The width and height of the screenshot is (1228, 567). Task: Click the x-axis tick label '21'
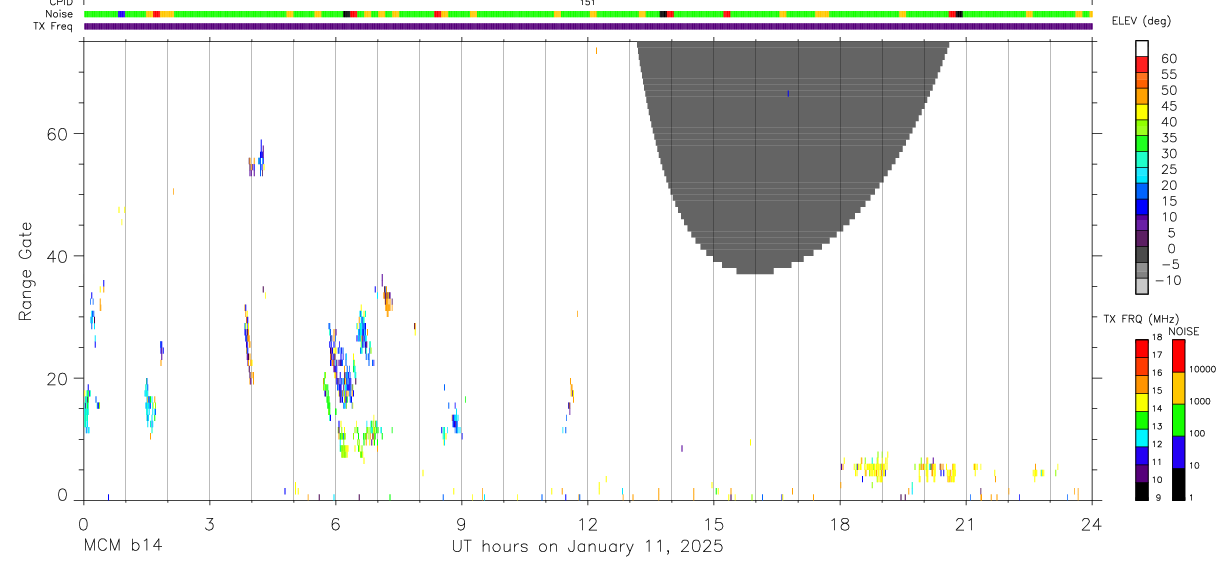click(x=965, y=523)
